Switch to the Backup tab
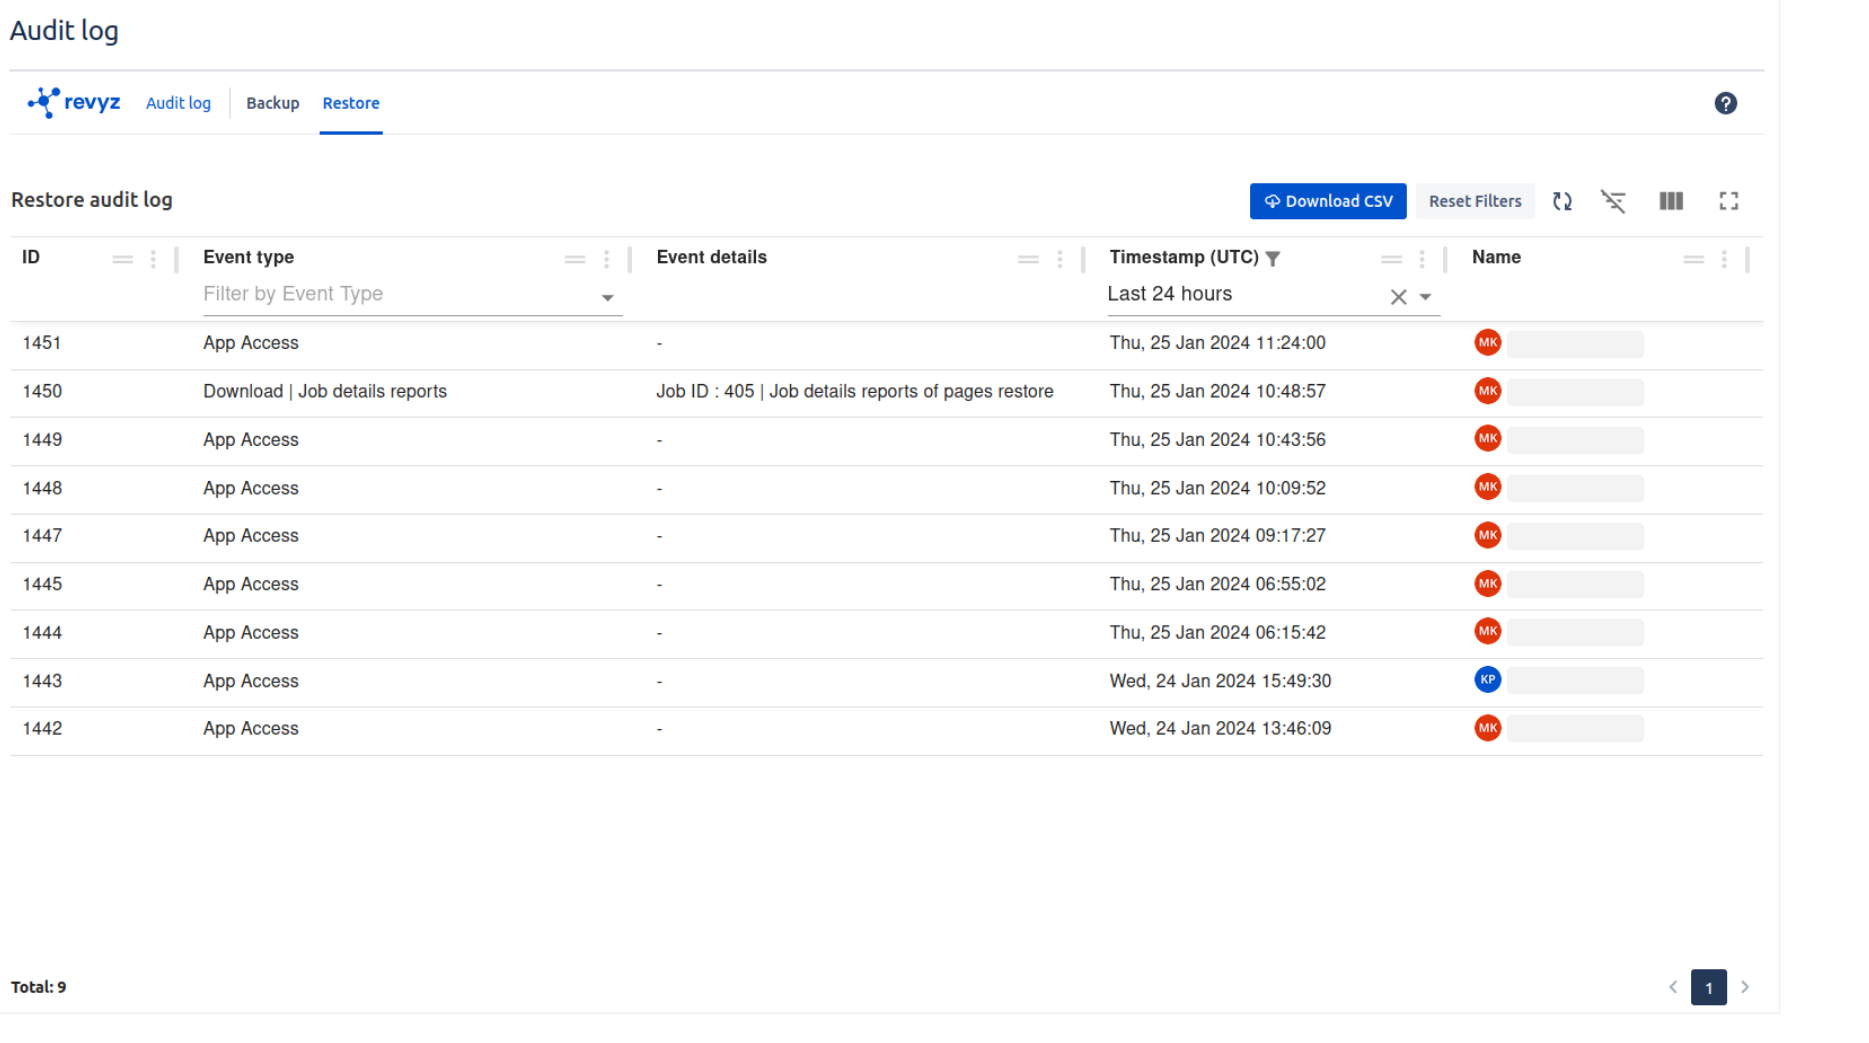 272,103
